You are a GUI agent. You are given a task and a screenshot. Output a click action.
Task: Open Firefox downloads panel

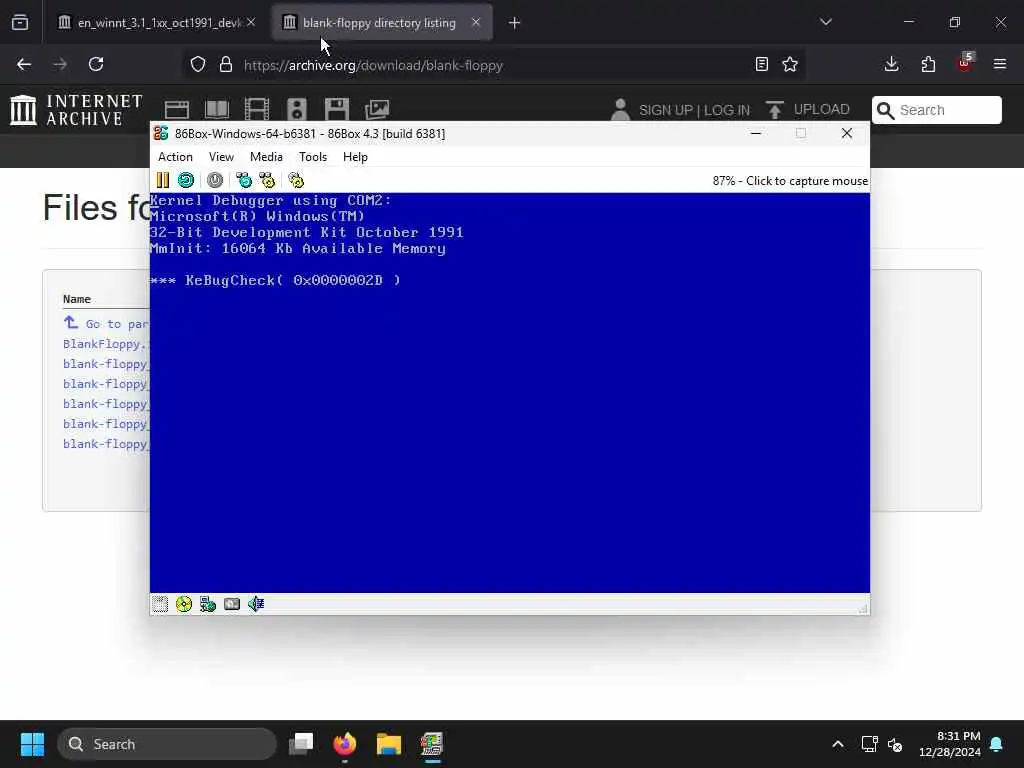pyautogui.click(x=891, y=64)
